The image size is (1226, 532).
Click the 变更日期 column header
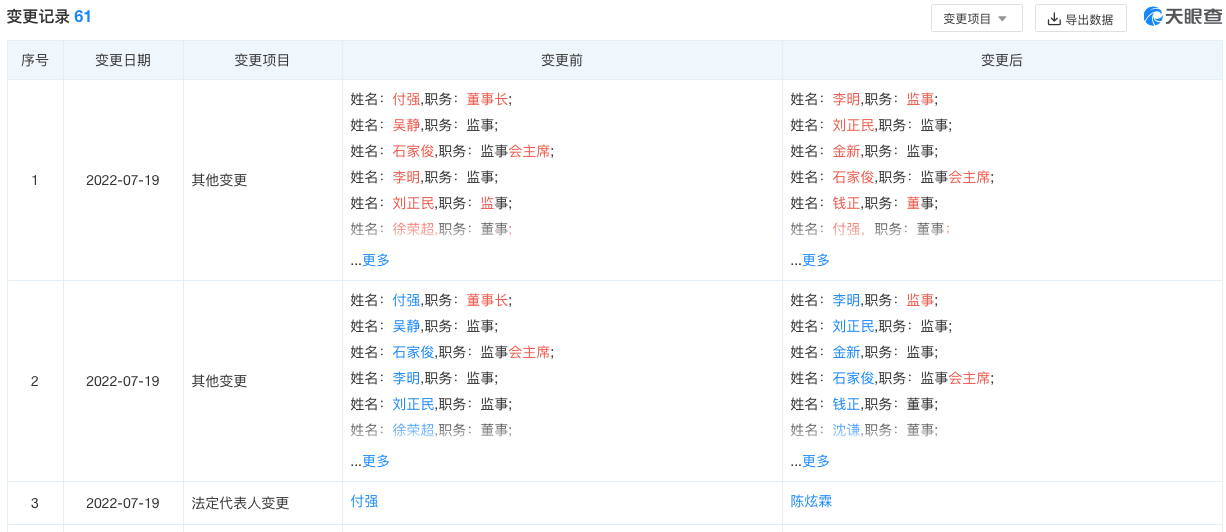123,60
